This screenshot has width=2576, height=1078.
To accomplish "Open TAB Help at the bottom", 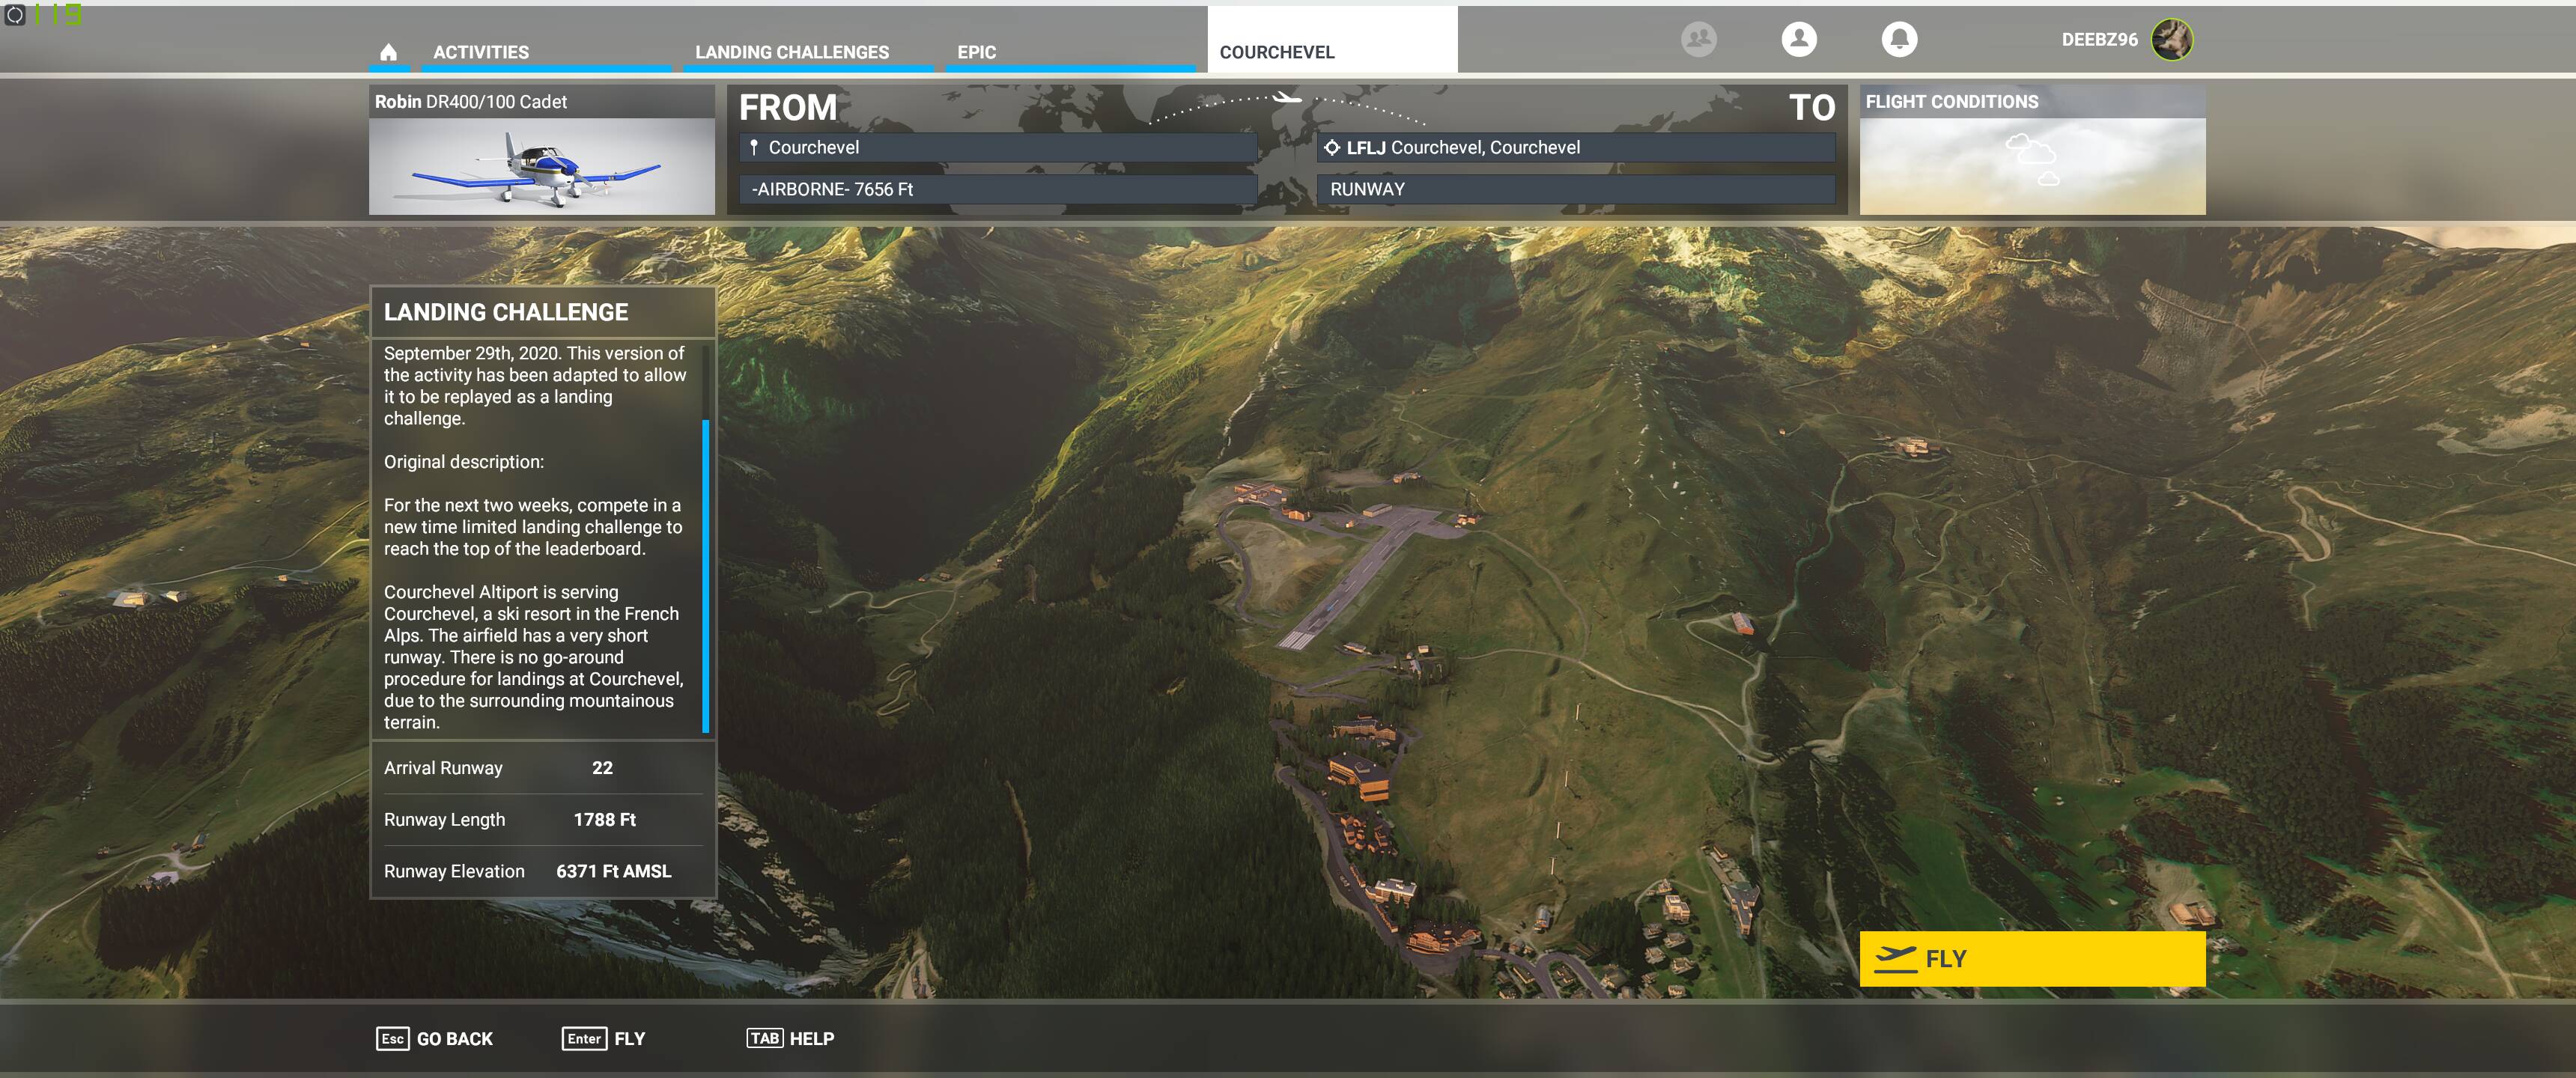I will [x=790, y=1038].
